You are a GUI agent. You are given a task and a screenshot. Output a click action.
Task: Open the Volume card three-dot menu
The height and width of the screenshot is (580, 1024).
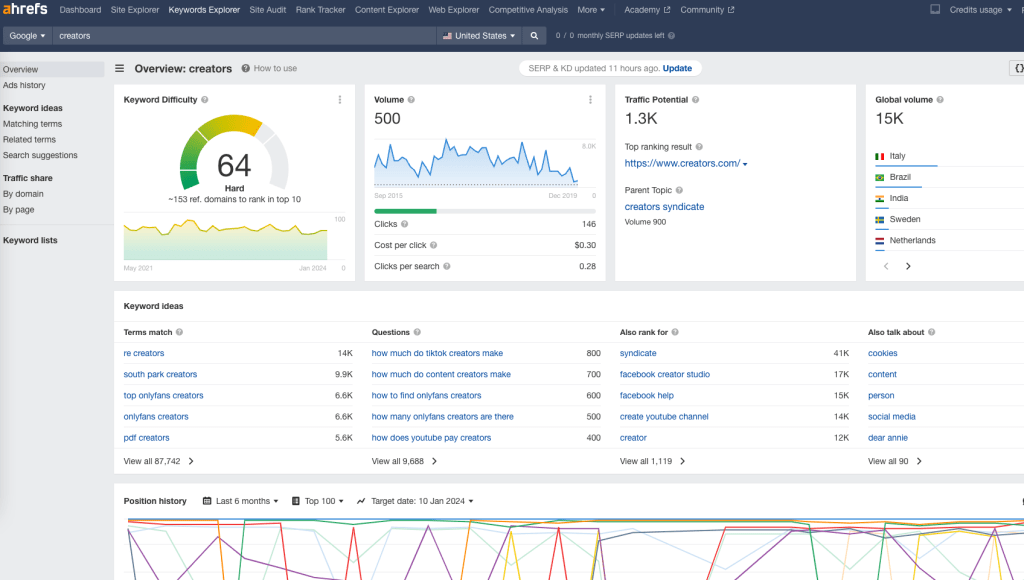click(x=590, y=100)
